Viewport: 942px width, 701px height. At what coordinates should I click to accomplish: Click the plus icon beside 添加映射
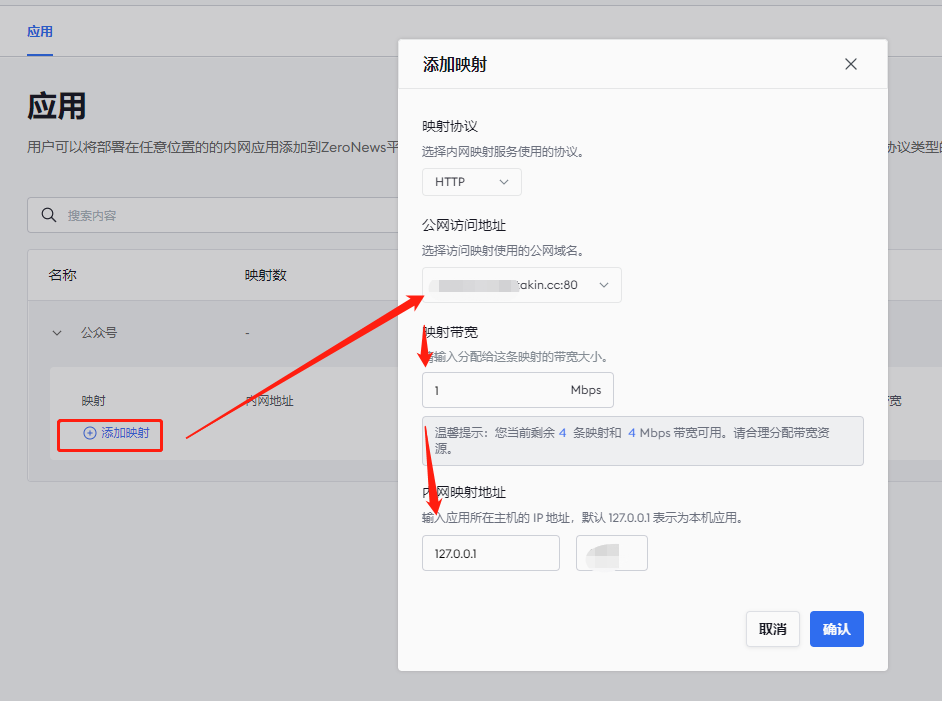pyautogui.click(x=90, y=433)
